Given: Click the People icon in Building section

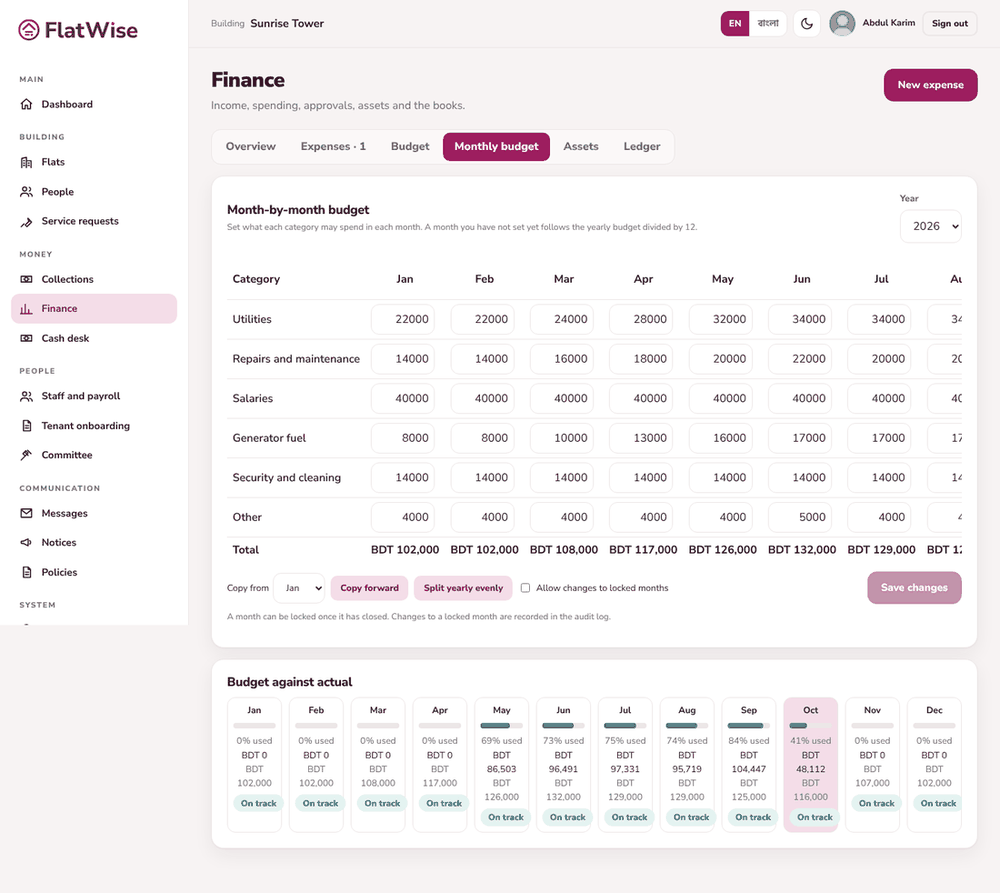Looking at the screenshot, I should [x=26, y=191].
